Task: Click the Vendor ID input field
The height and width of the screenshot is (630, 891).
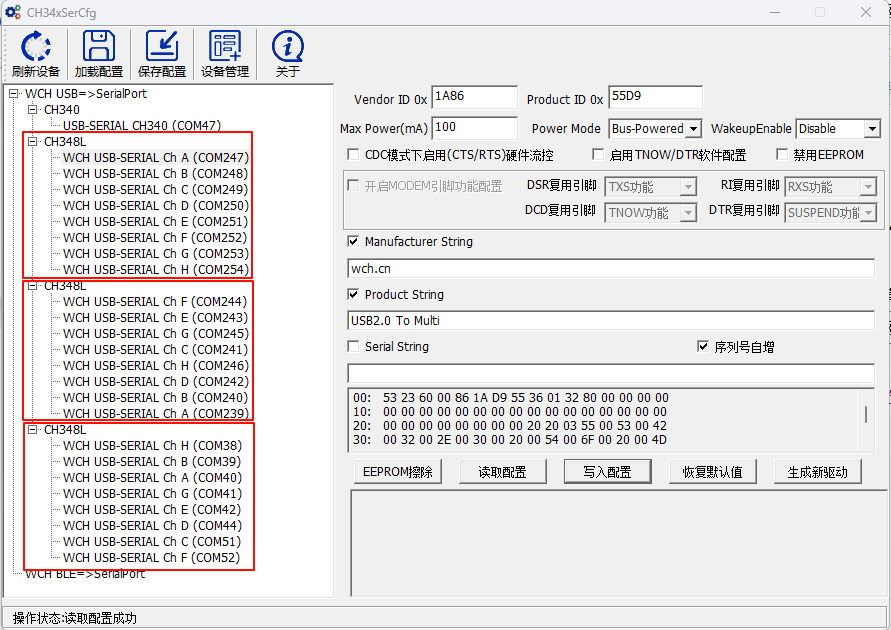Action: (474, 98)
